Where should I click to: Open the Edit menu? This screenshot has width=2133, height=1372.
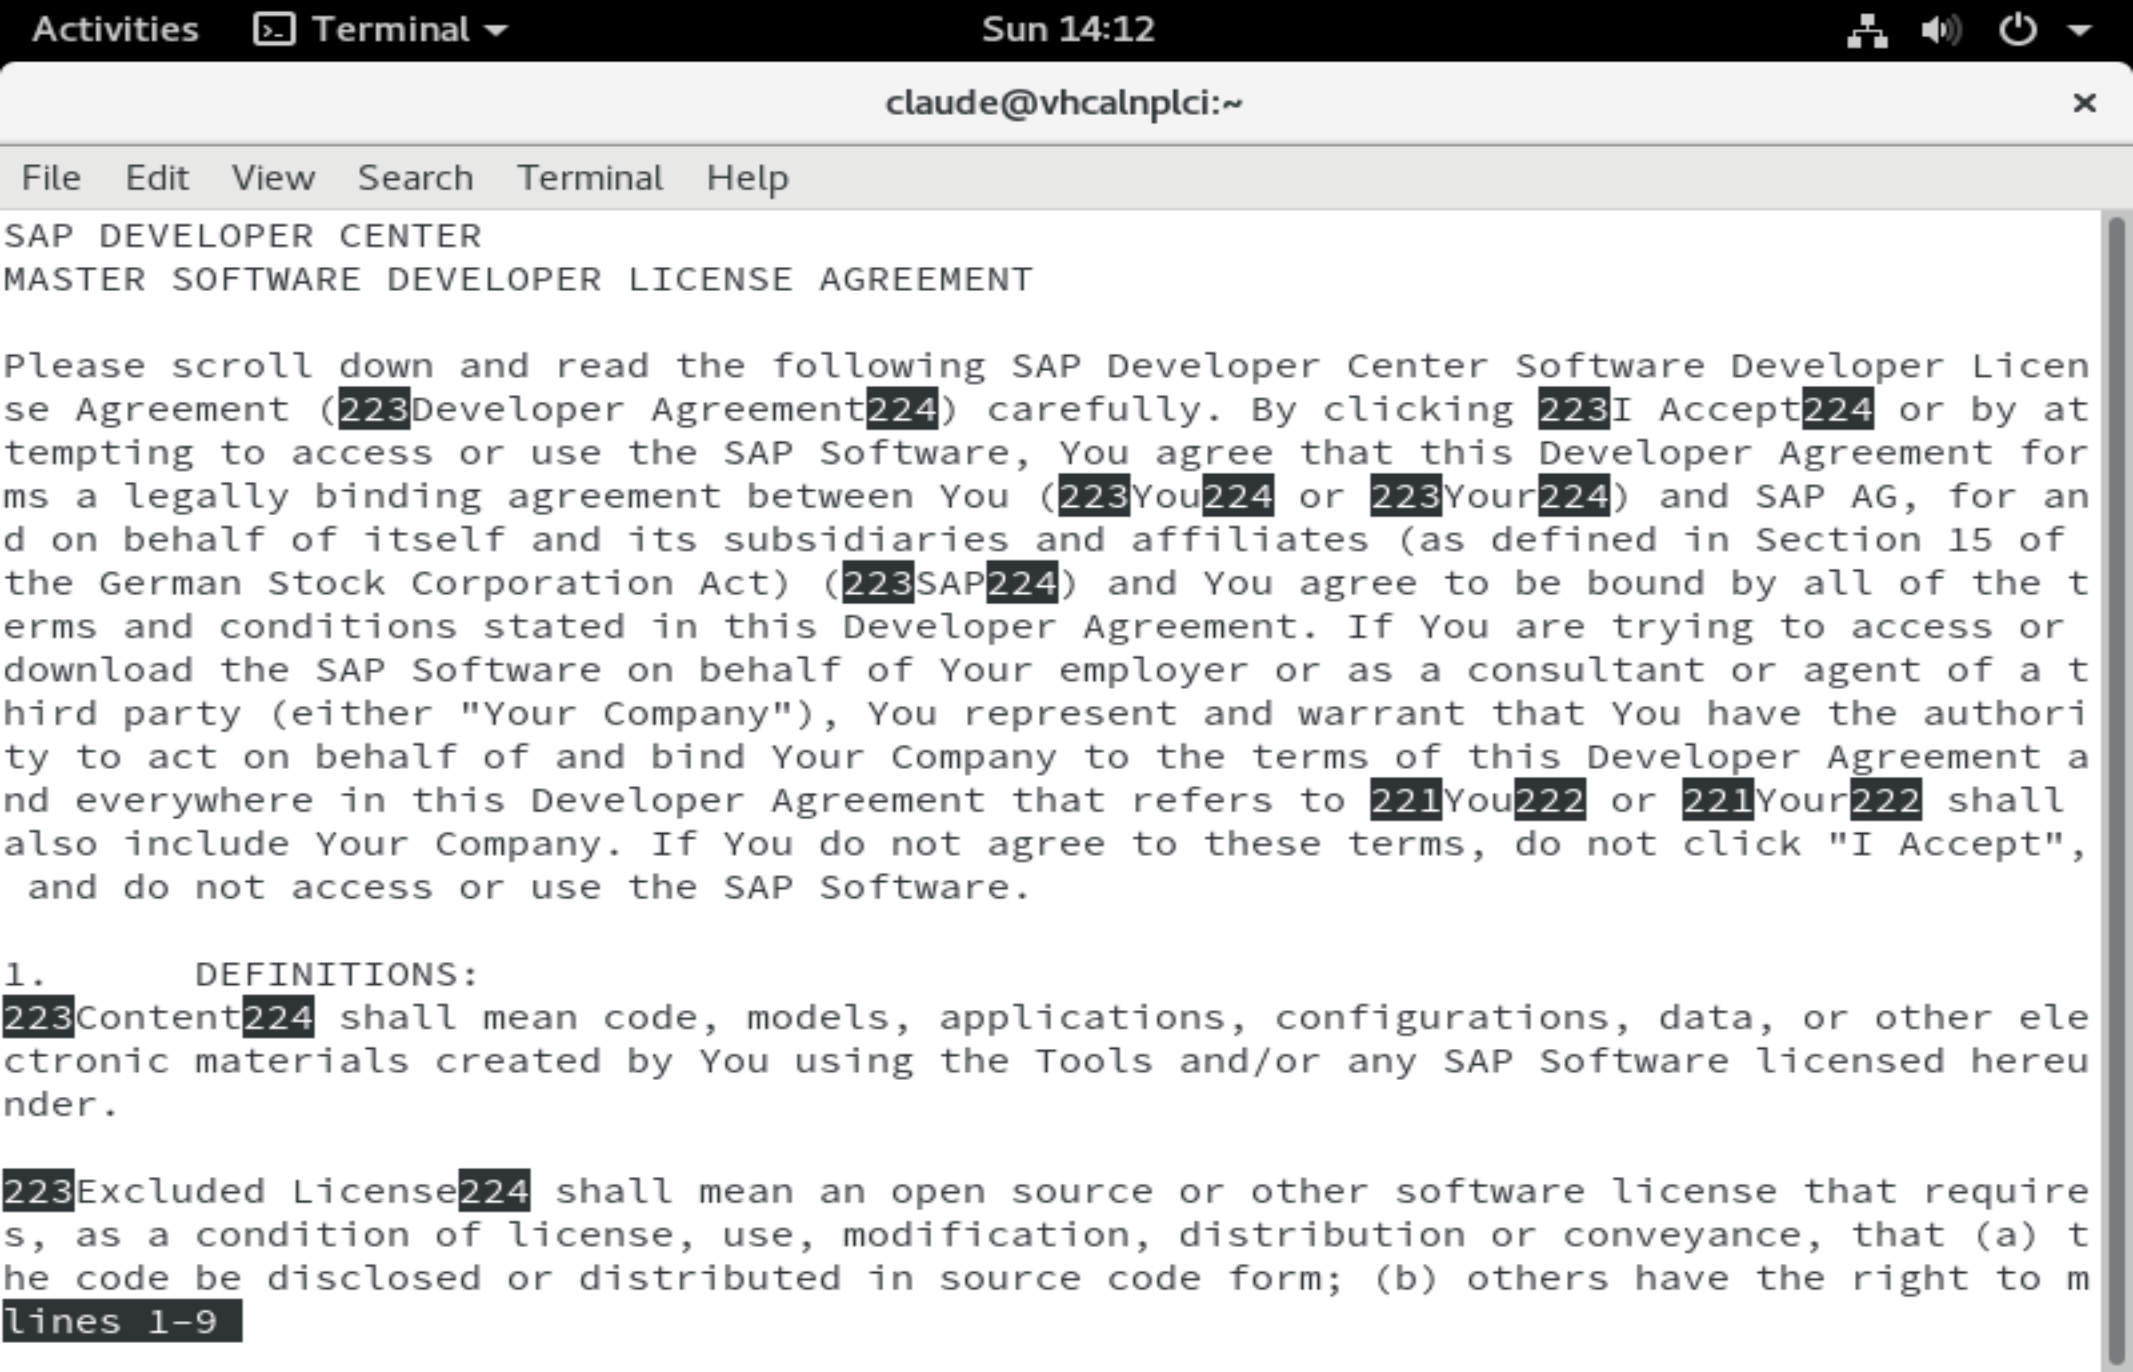tap(156, 178)
